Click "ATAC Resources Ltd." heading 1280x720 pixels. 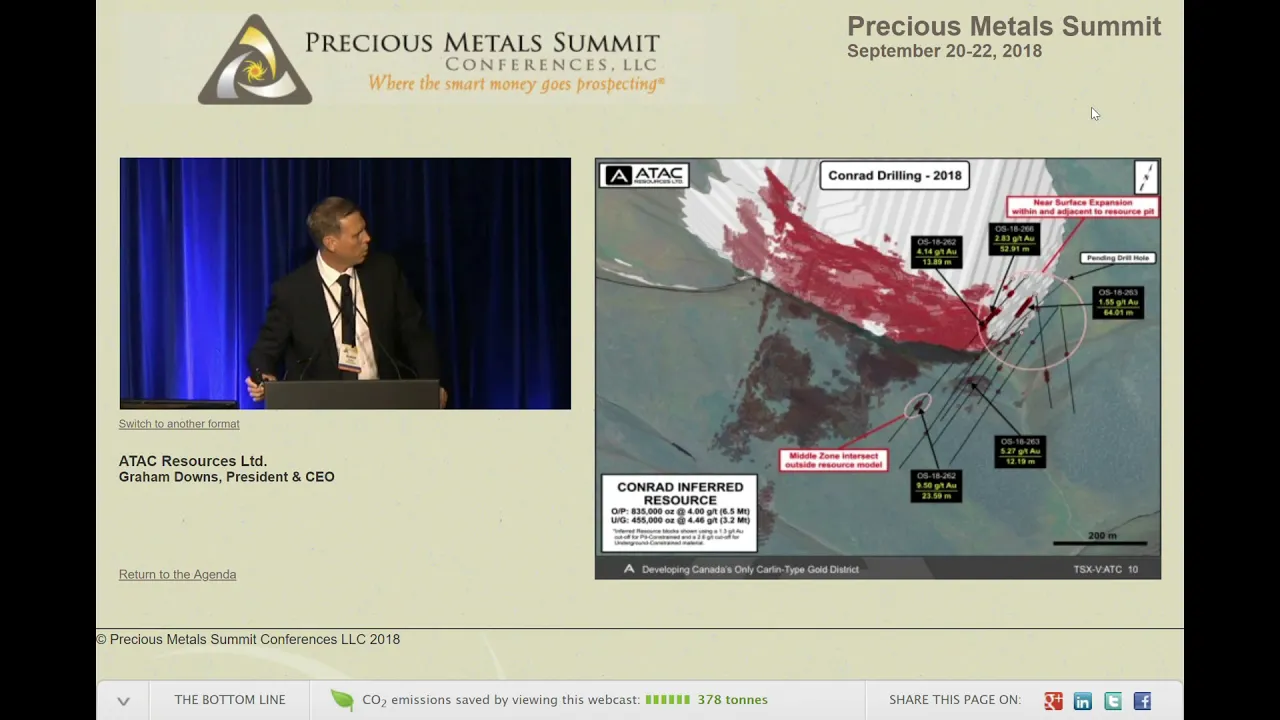[193, 461]
